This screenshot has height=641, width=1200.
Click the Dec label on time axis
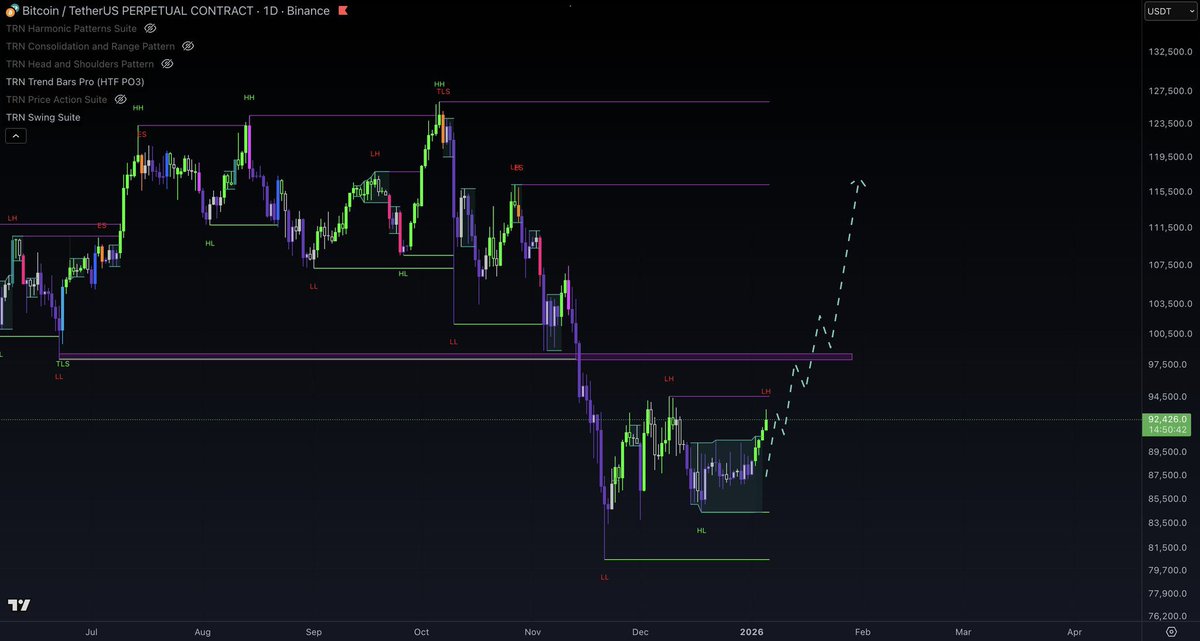pyautogui.click(x=641, y=632)
